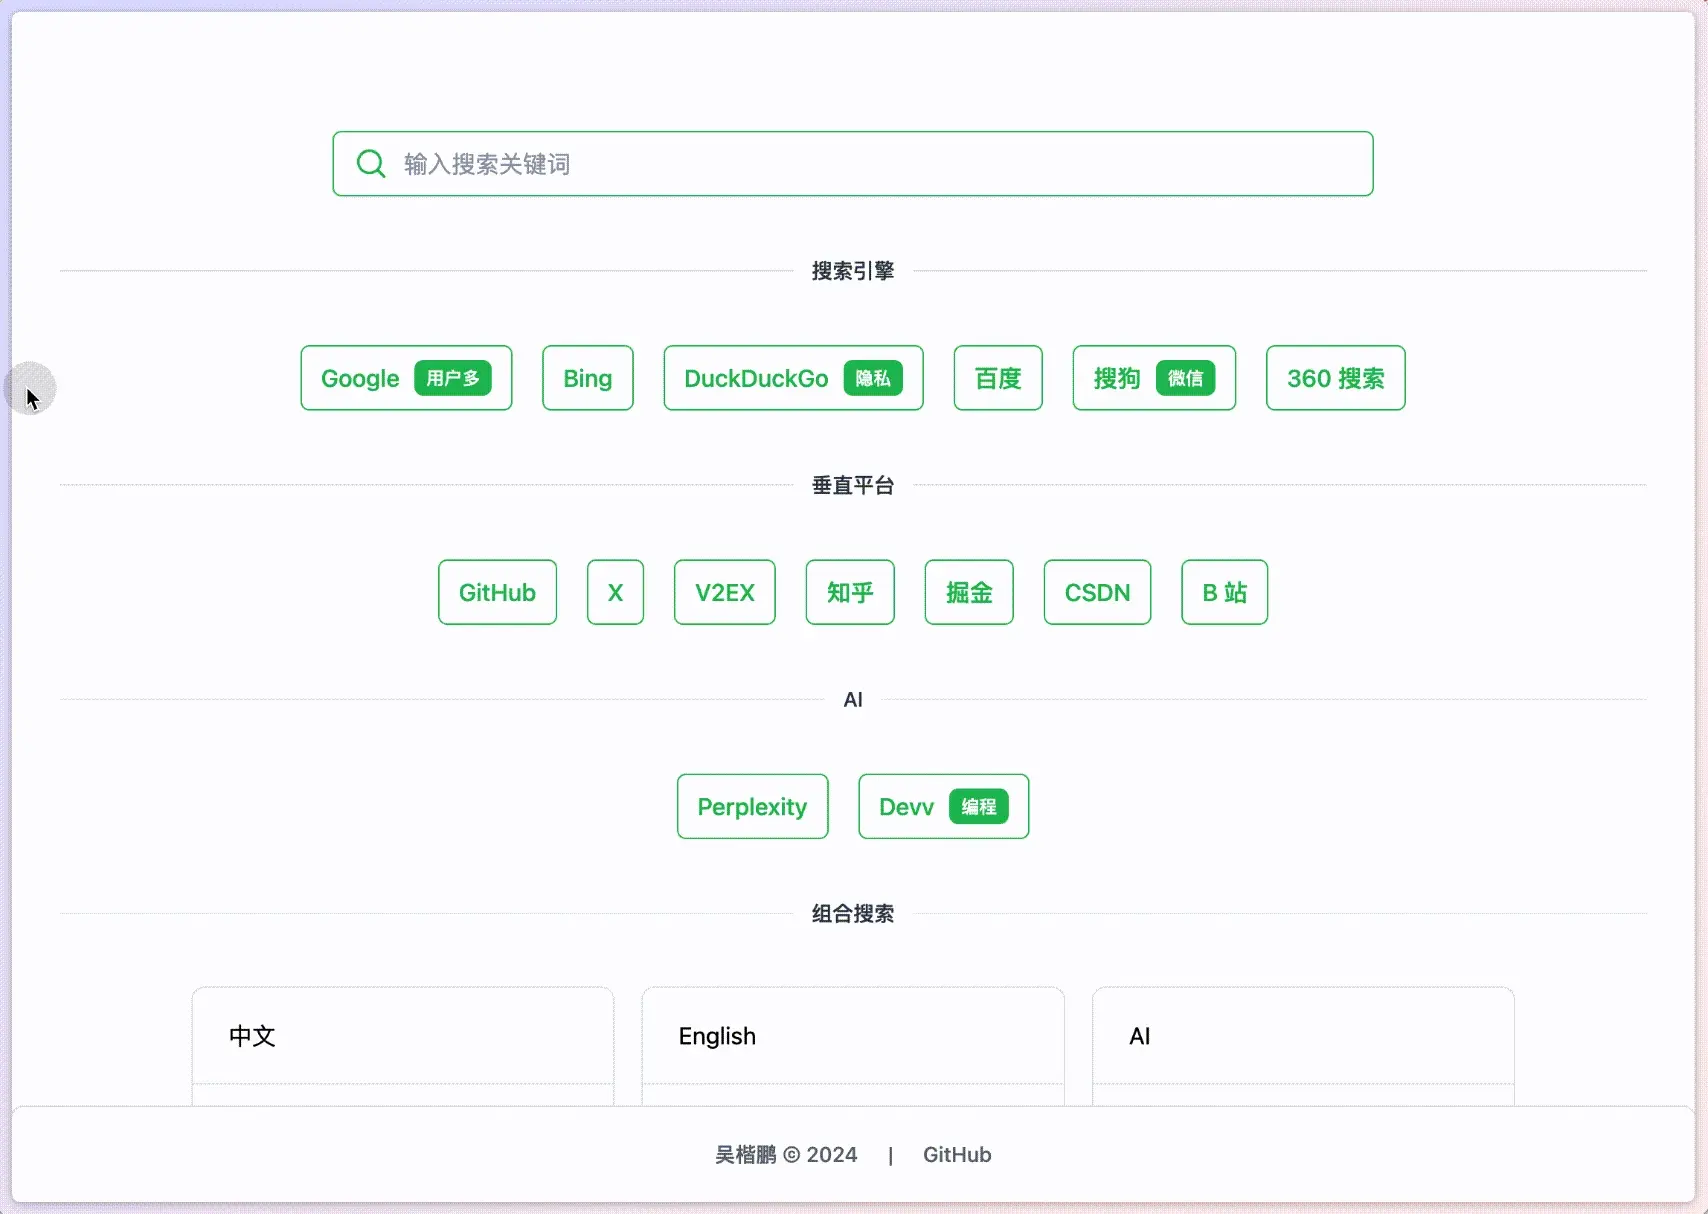
Task: Choose the 360 搜索 button
Action: [1336, 378]
